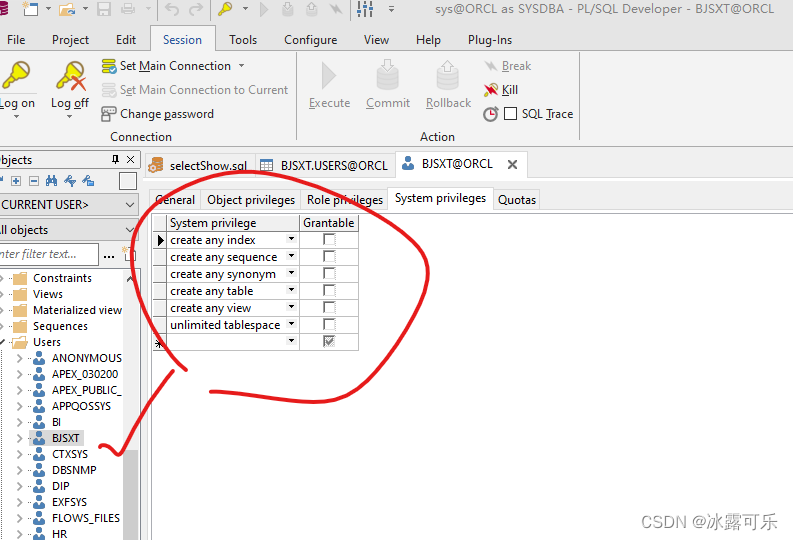Open the Tools ribbon tab

pos(243,40)
